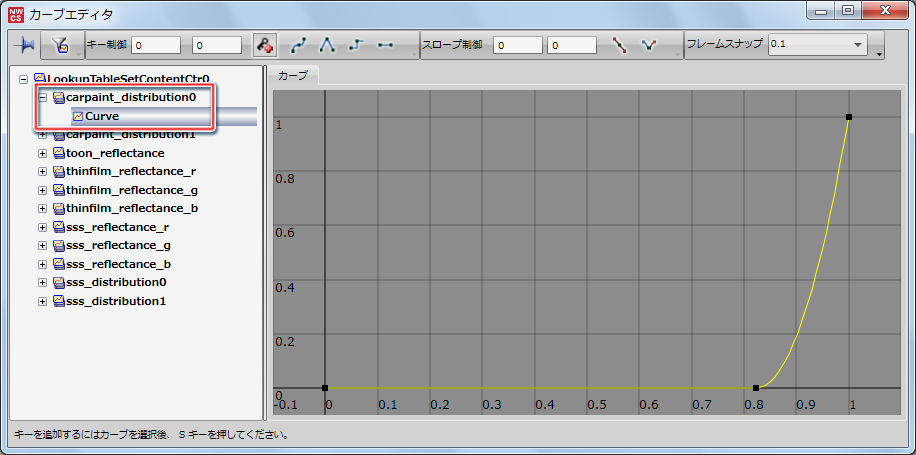This screenshot has width=916, height=455.
Task: Click the V-shaped slope icon
Action: (x=648, y=45)
